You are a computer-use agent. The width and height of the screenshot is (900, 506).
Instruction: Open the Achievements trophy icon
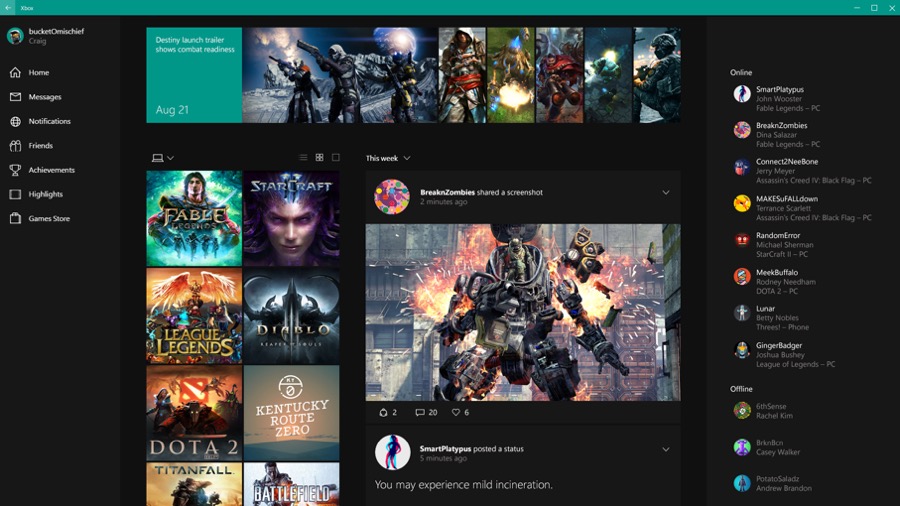pos(15,170)
